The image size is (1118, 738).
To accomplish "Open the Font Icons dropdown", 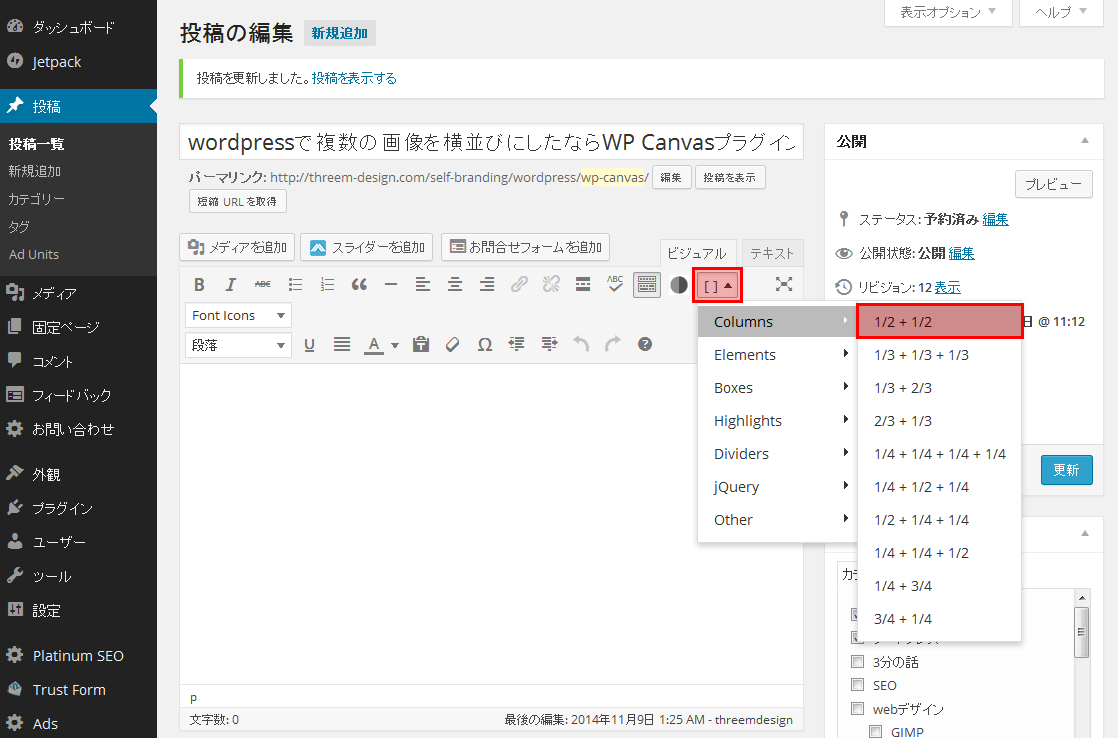I will 238,315.
